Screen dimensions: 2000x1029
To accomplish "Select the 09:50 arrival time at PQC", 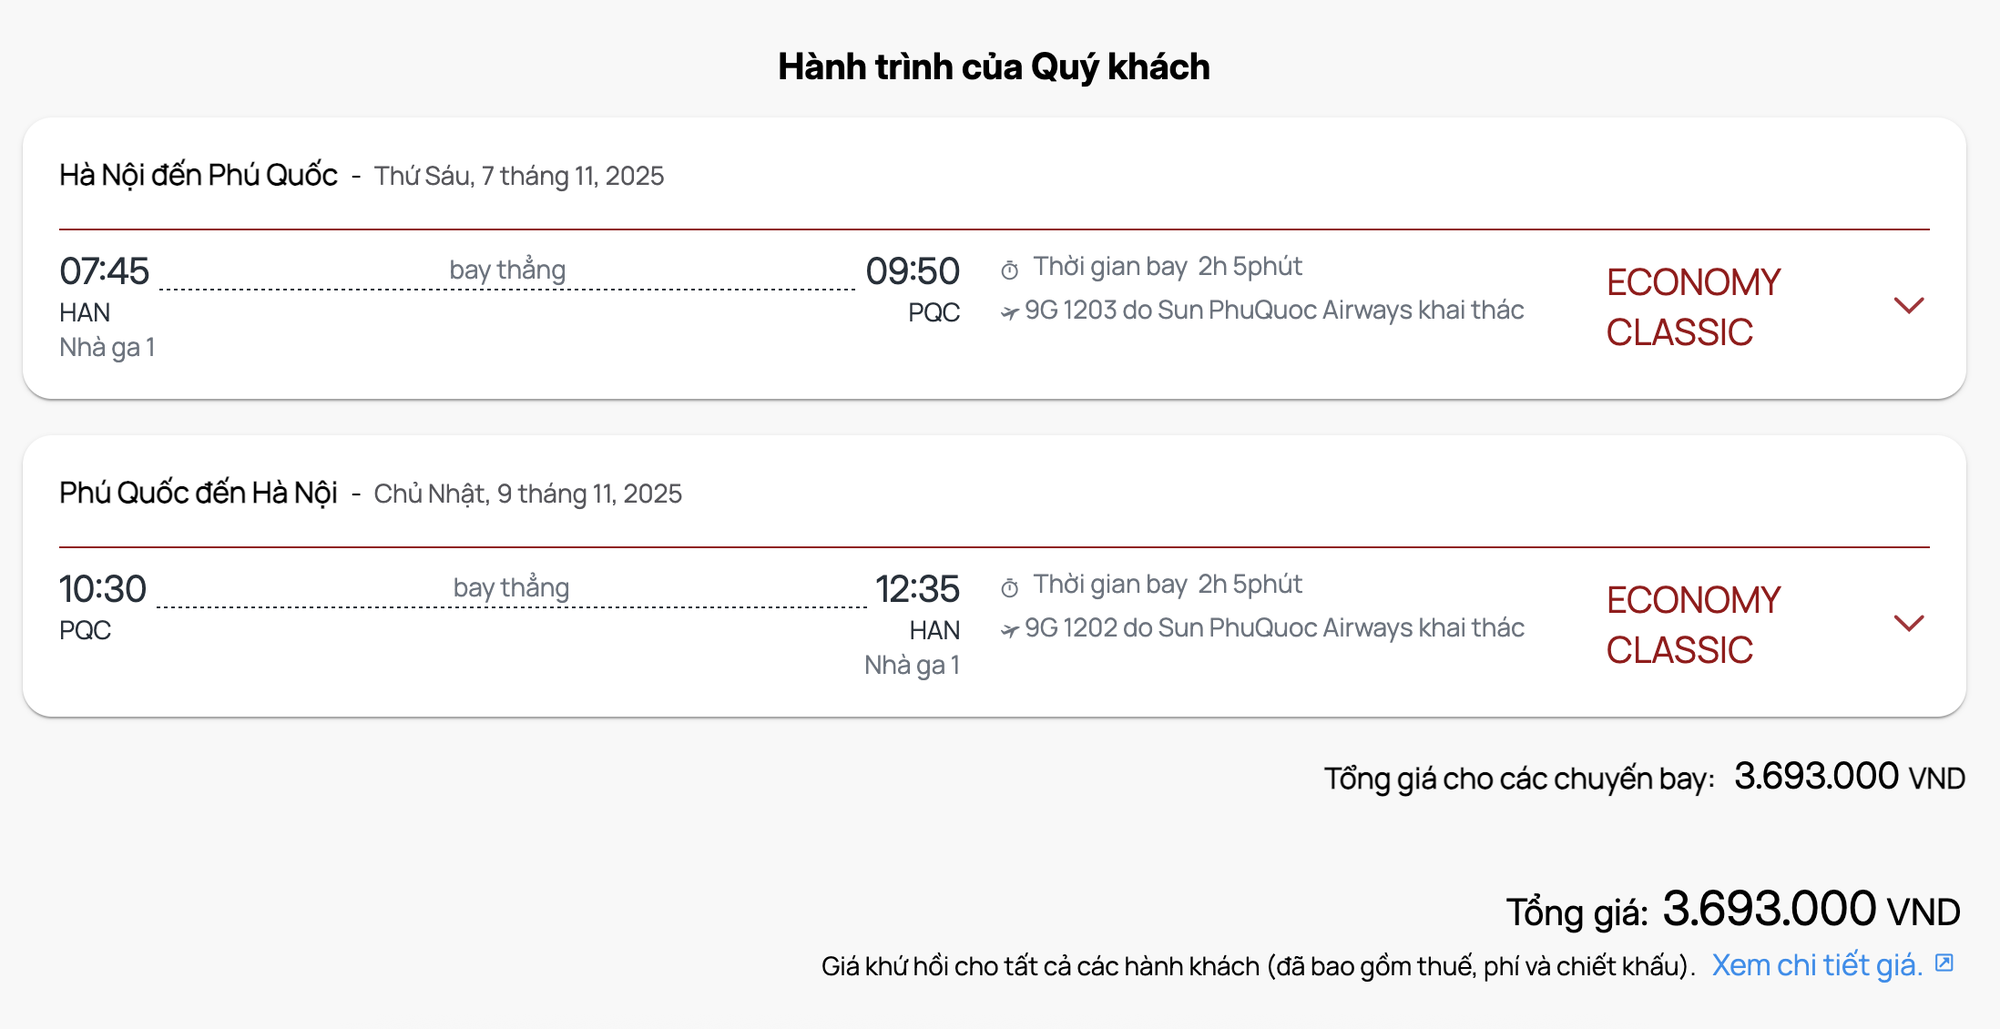I will [912, 271].
